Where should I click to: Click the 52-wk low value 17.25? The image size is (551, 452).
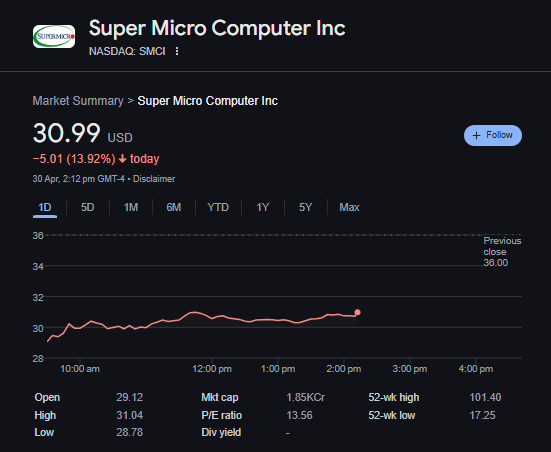pyautogui.click(x=482, y=415)
